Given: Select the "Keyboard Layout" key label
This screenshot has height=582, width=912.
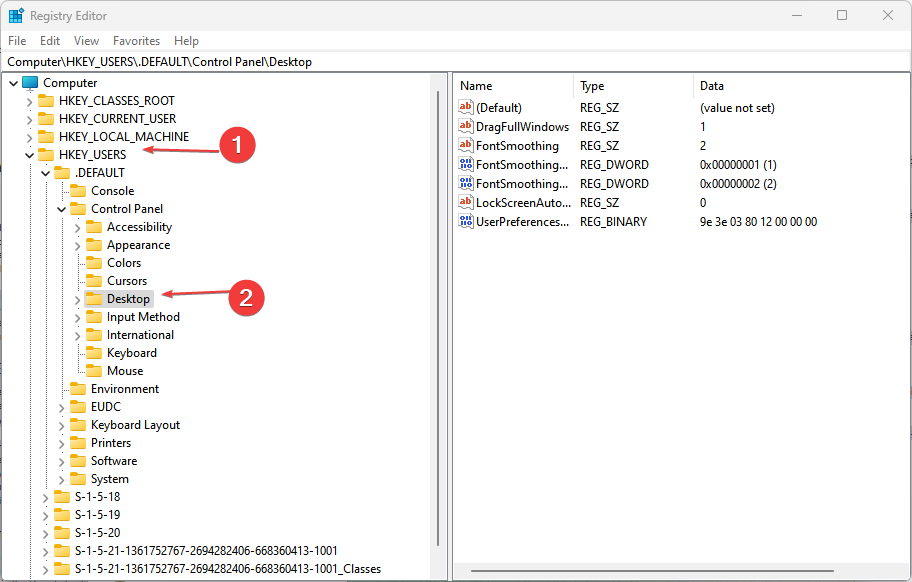Looking at the screenshot, I should coord(136,426).
